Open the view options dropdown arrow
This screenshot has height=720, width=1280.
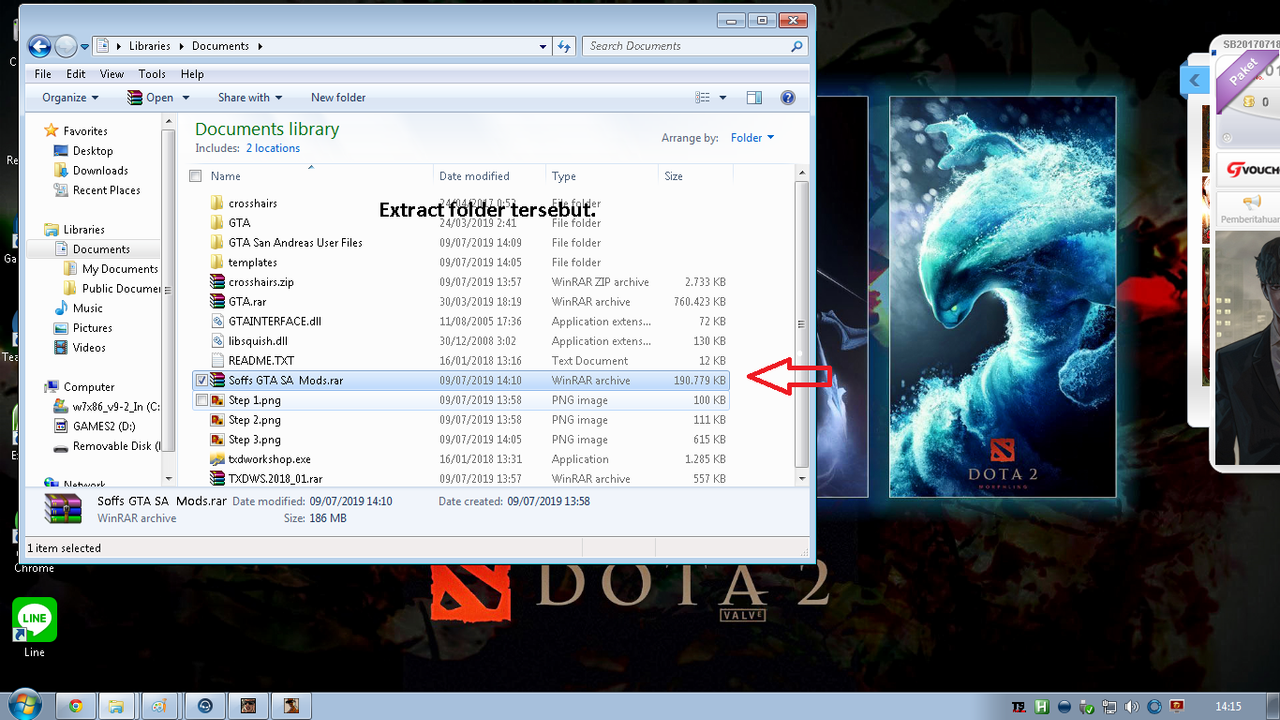coord(723,98)
